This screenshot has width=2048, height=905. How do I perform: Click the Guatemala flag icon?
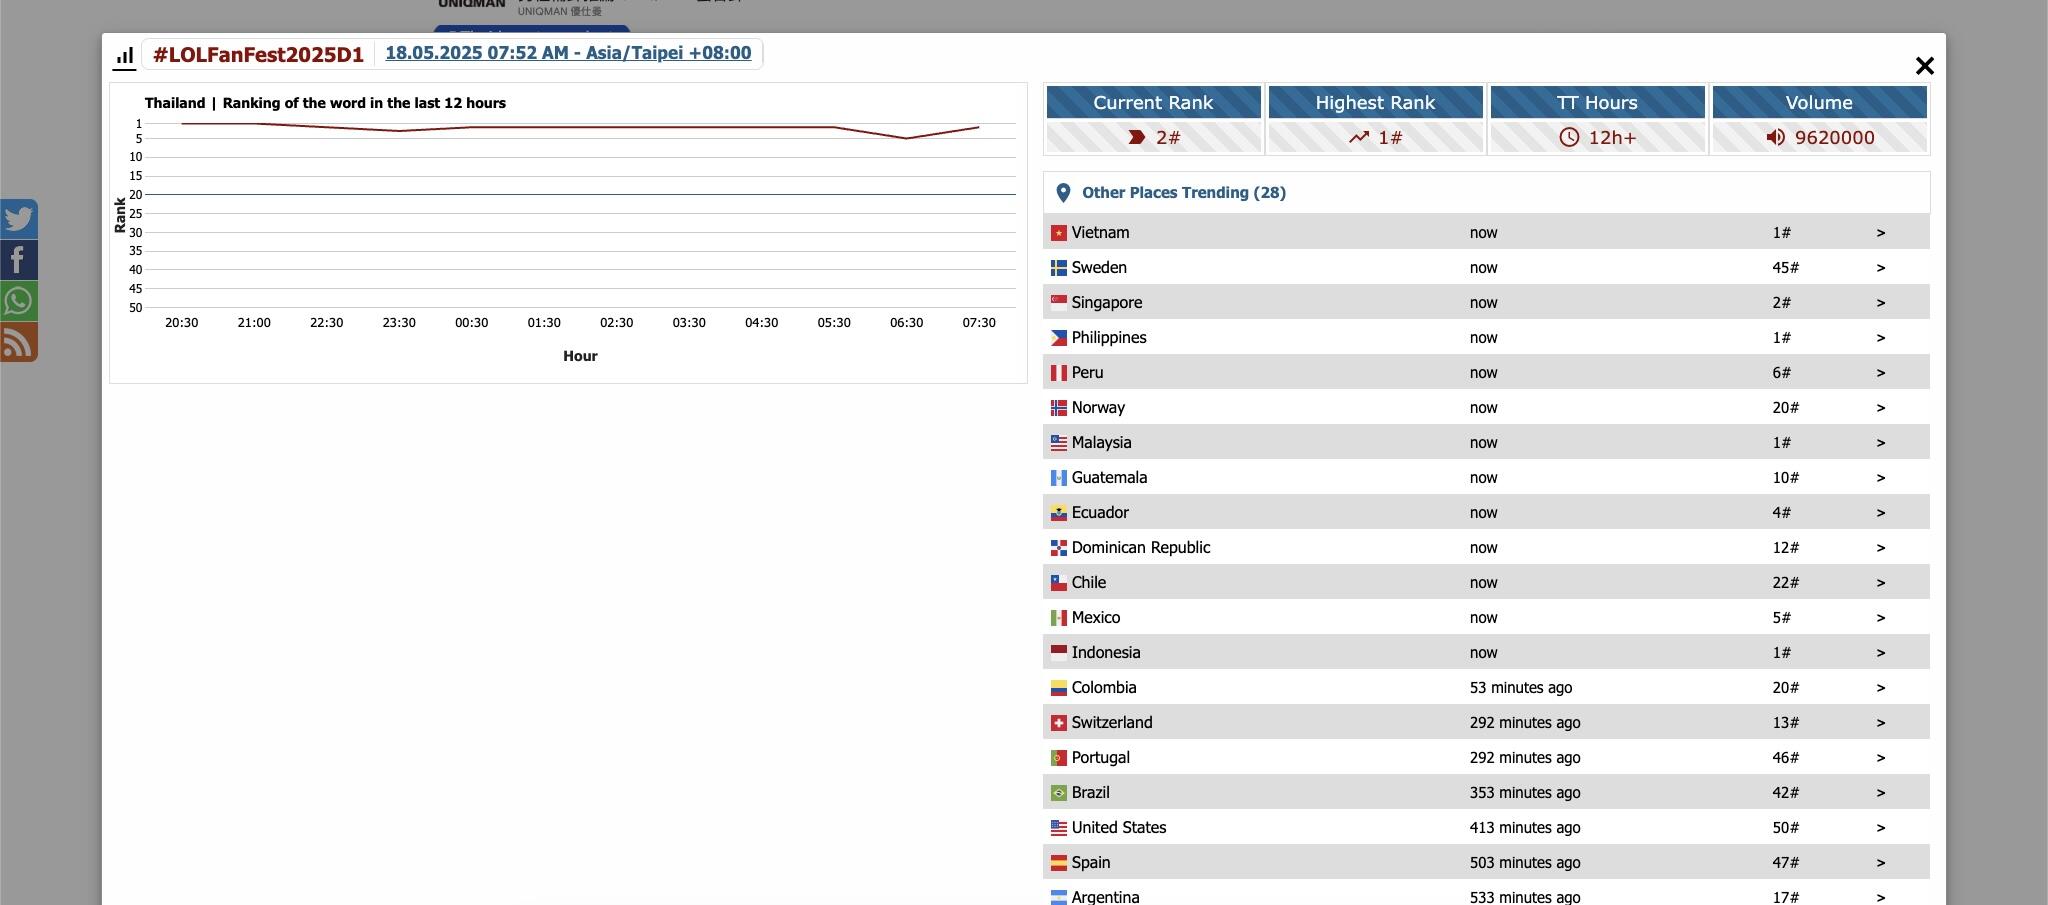point(1059,478)
